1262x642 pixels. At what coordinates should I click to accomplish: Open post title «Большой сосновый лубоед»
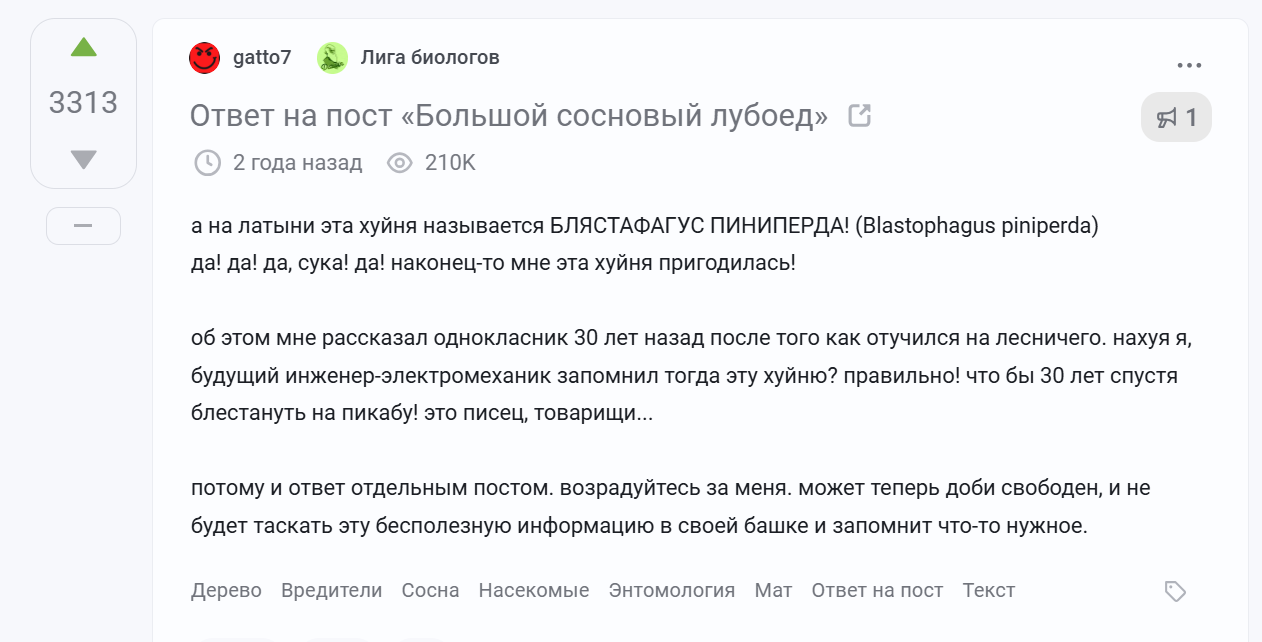tap(509, 117)
